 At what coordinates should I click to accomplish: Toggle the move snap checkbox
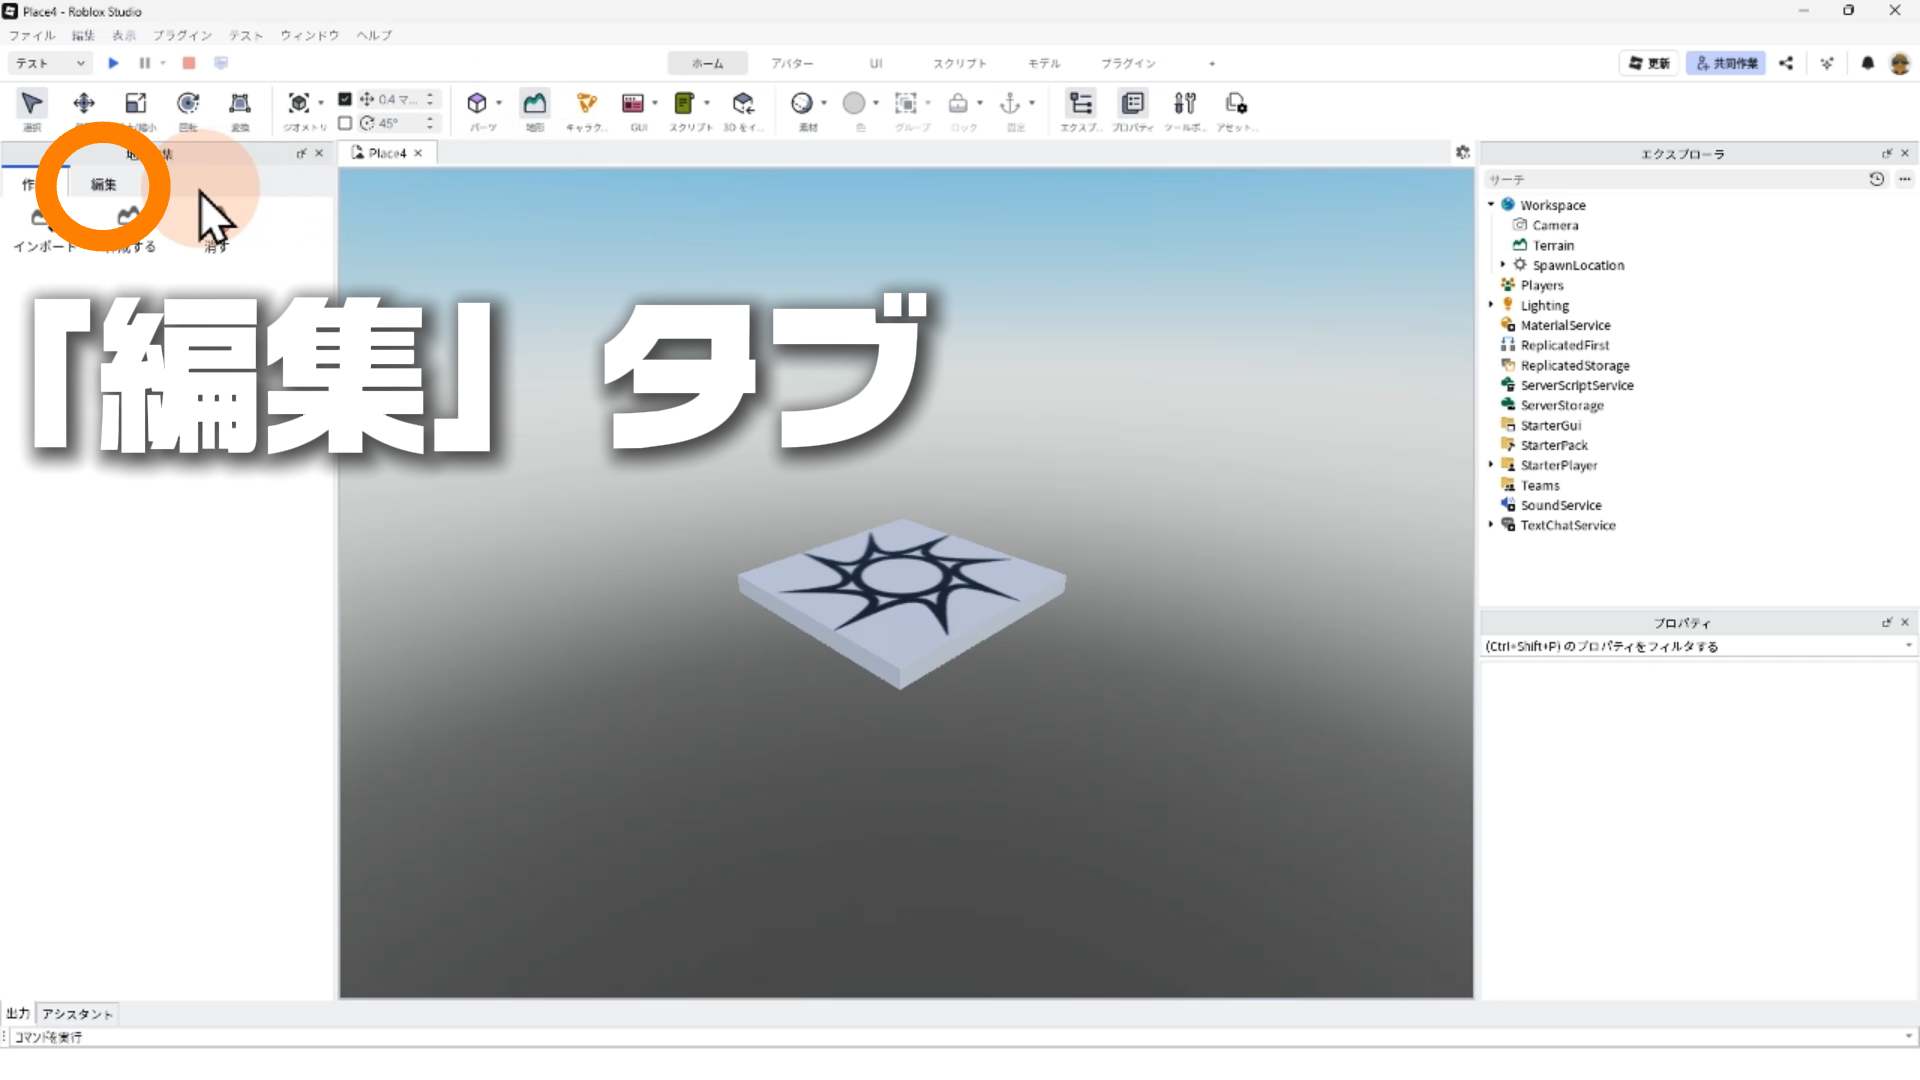345,99
